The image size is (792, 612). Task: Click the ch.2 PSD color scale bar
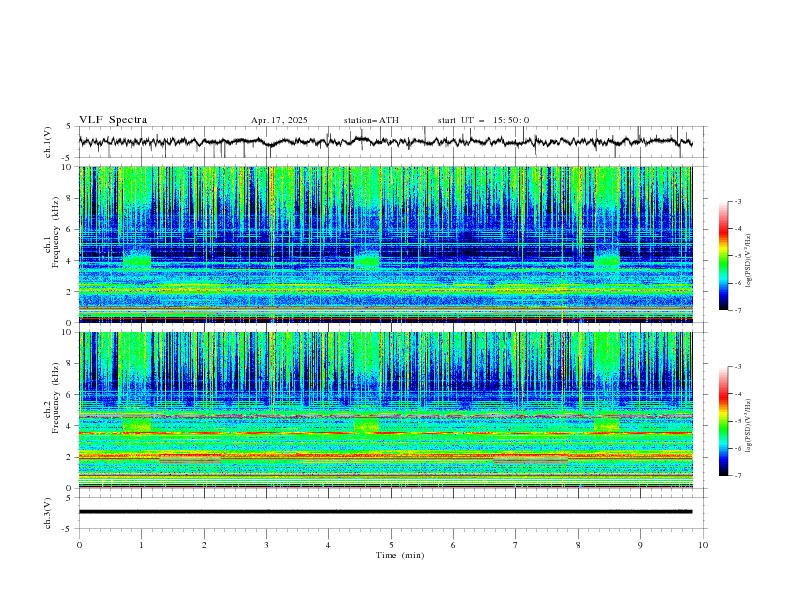pos(723,421)
